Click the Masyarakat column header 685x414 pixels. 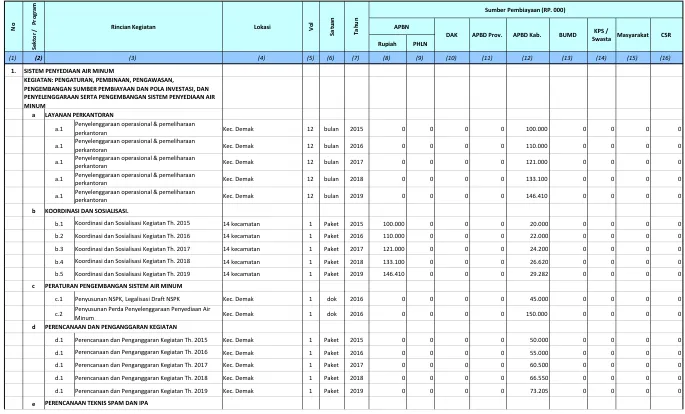(633, 35)
